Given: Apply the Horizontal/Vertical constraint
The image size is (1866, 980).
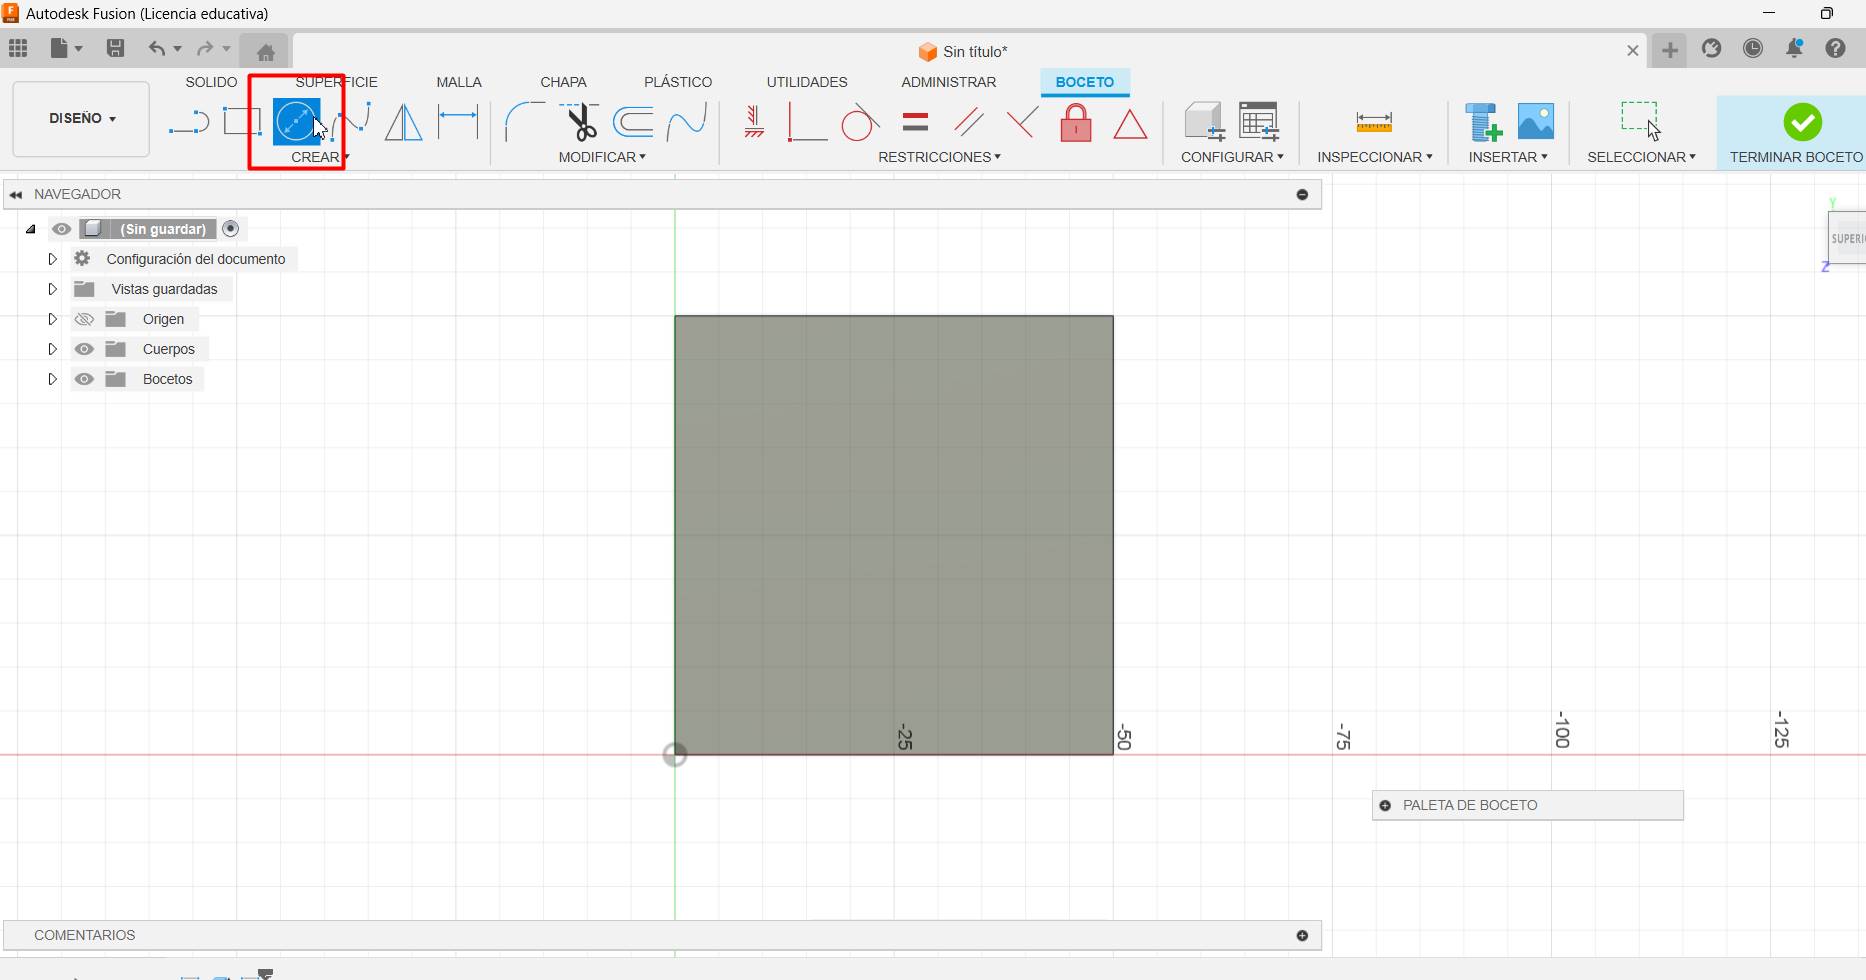Looking at the screenshot, I should point(754,122).
